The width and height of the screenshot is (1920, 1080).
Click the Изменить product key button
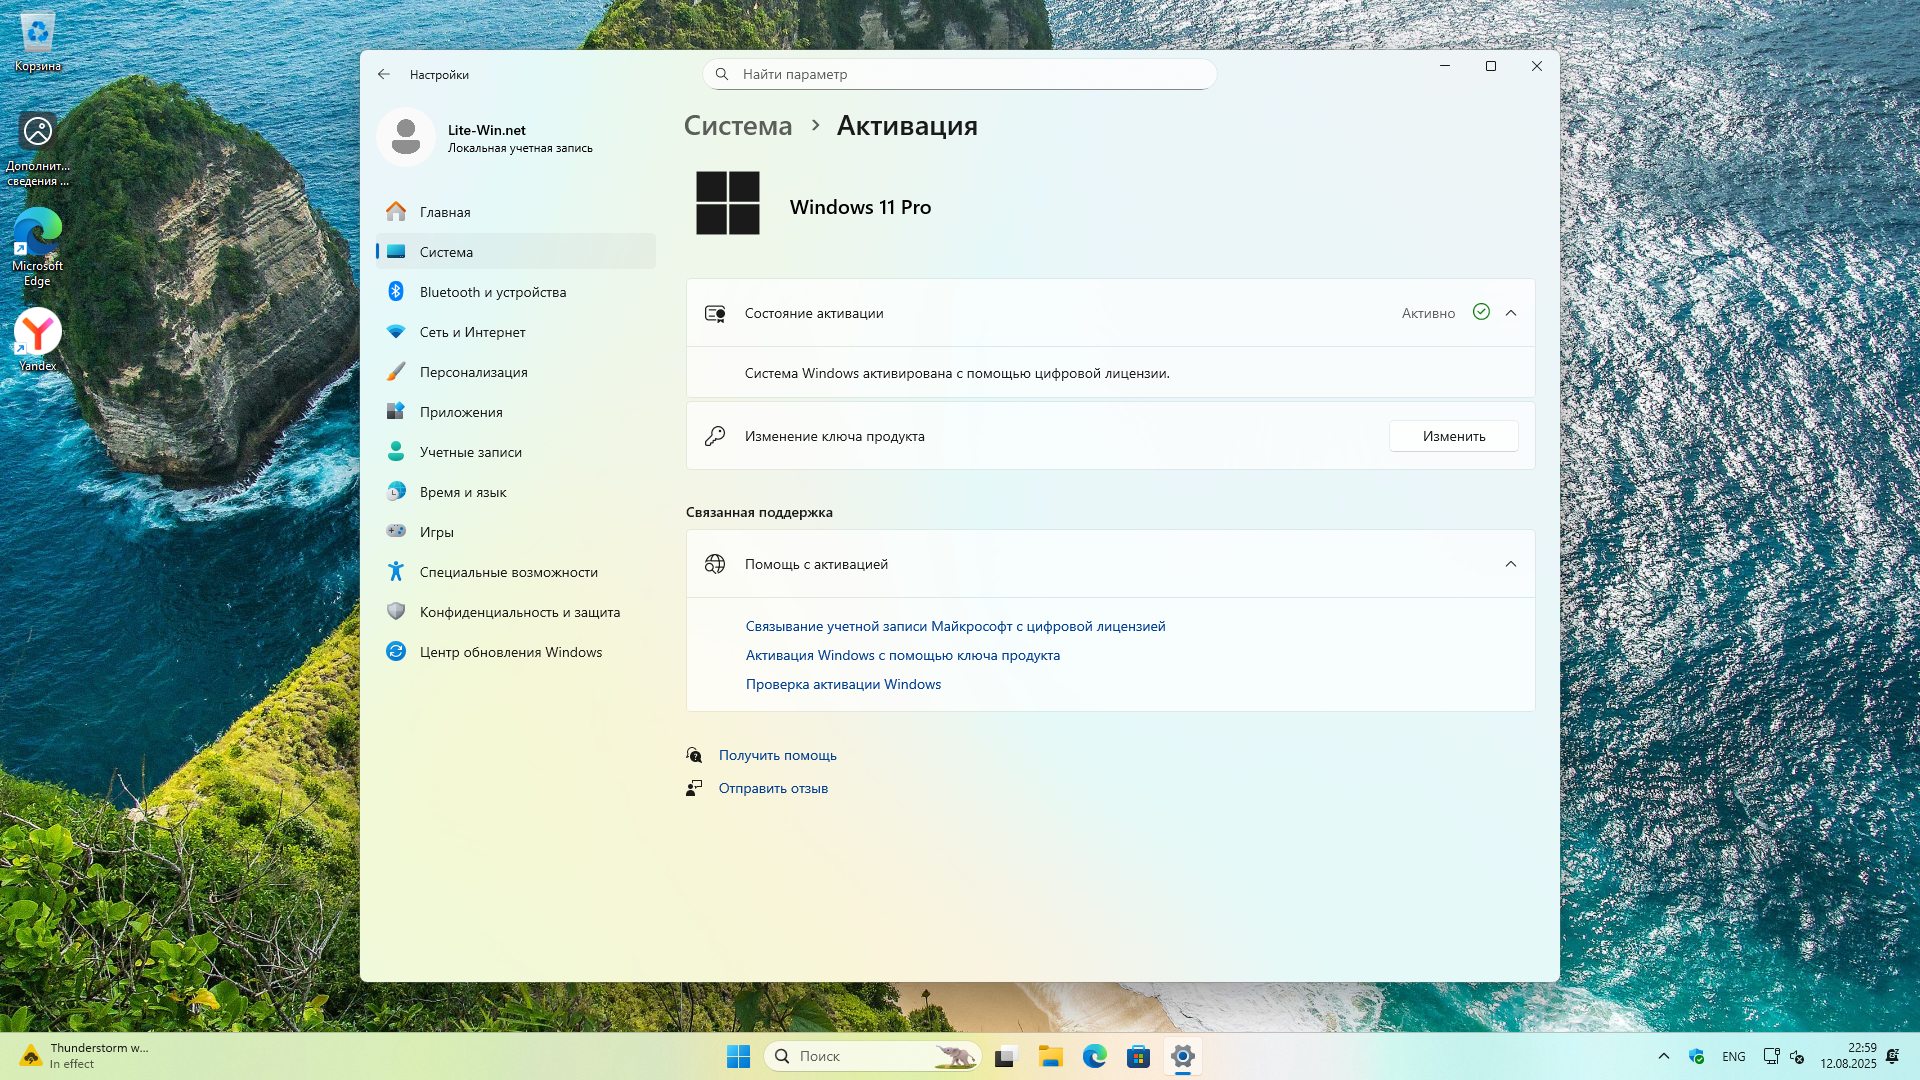coord(1453,436)
